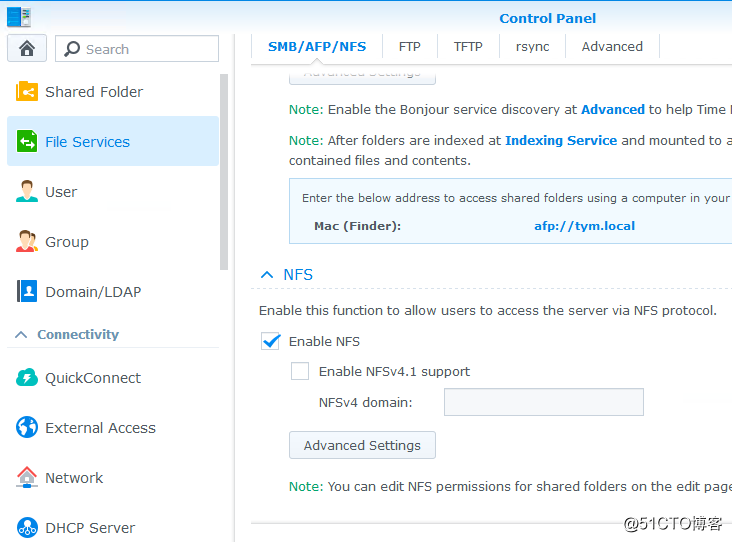Select Network label in sidebar
The image size is (732, 542).
(x=74, y=478)
